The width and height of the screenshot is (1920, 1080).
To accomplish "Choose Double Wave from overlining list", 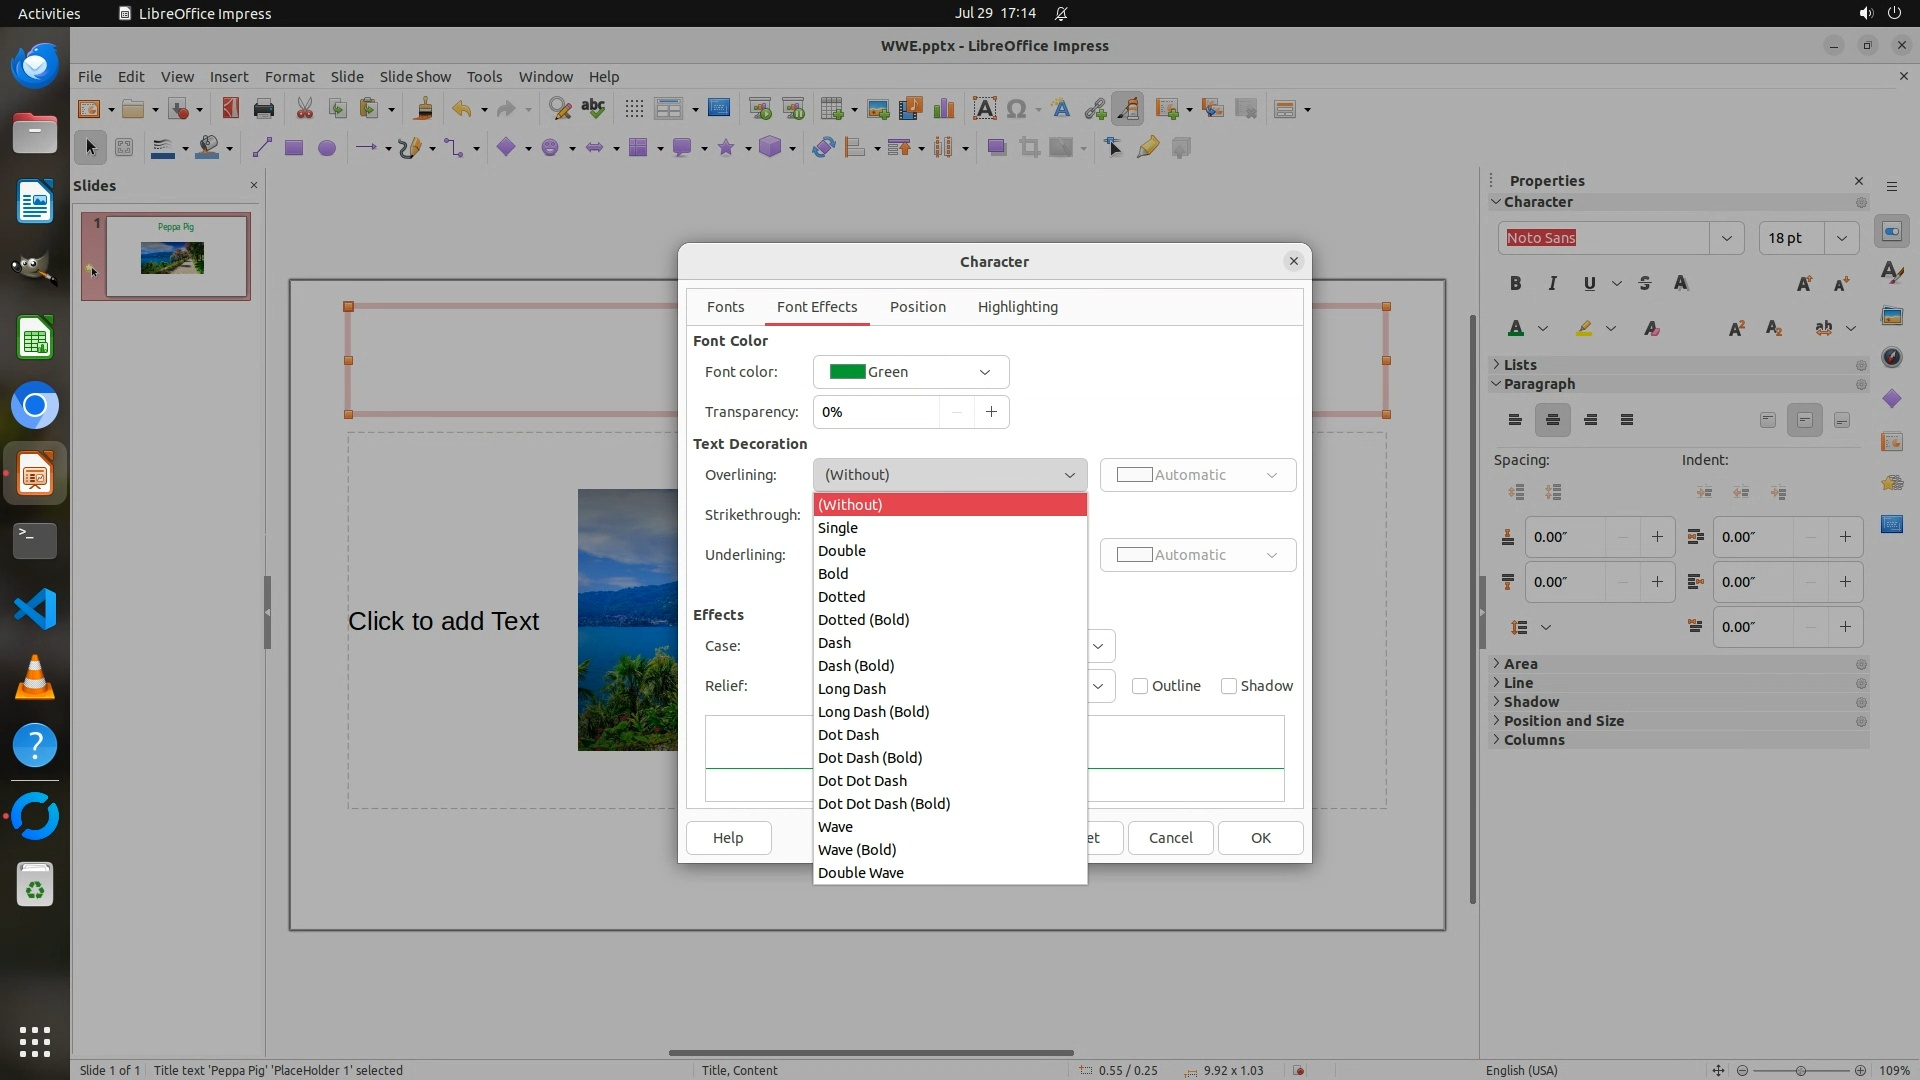I will click(860, 873).
